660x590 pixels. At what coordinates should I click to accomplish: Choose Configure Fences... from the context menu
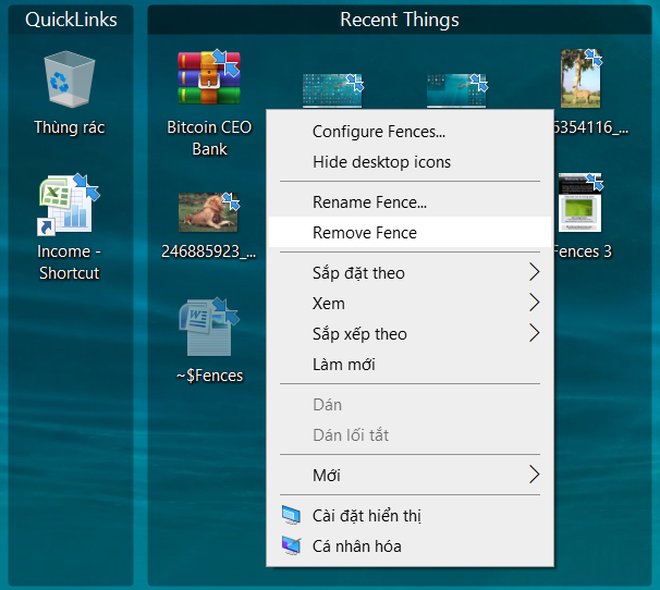379,131
